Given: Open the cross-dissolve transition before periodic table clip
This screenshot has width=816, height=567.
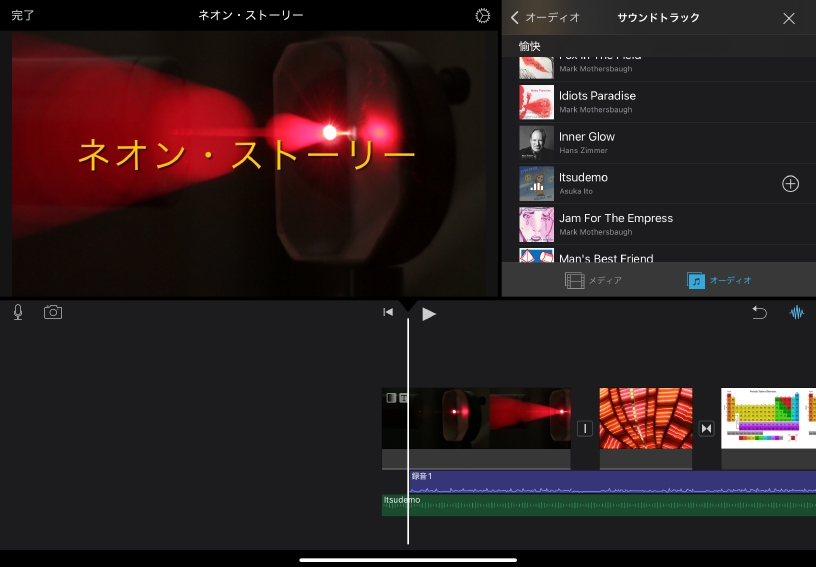Looking at the screenshot, I should click(x=707, y=429).
